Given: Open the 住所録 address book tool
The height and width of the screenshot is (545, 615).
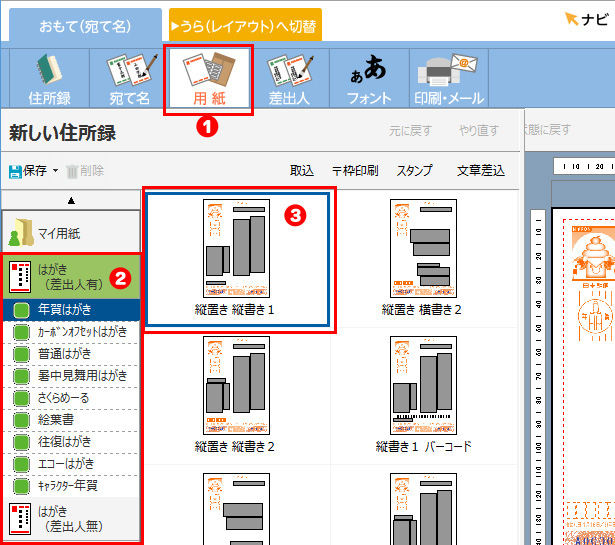Looking at the screenshot, I should click(x=49, y=78).
